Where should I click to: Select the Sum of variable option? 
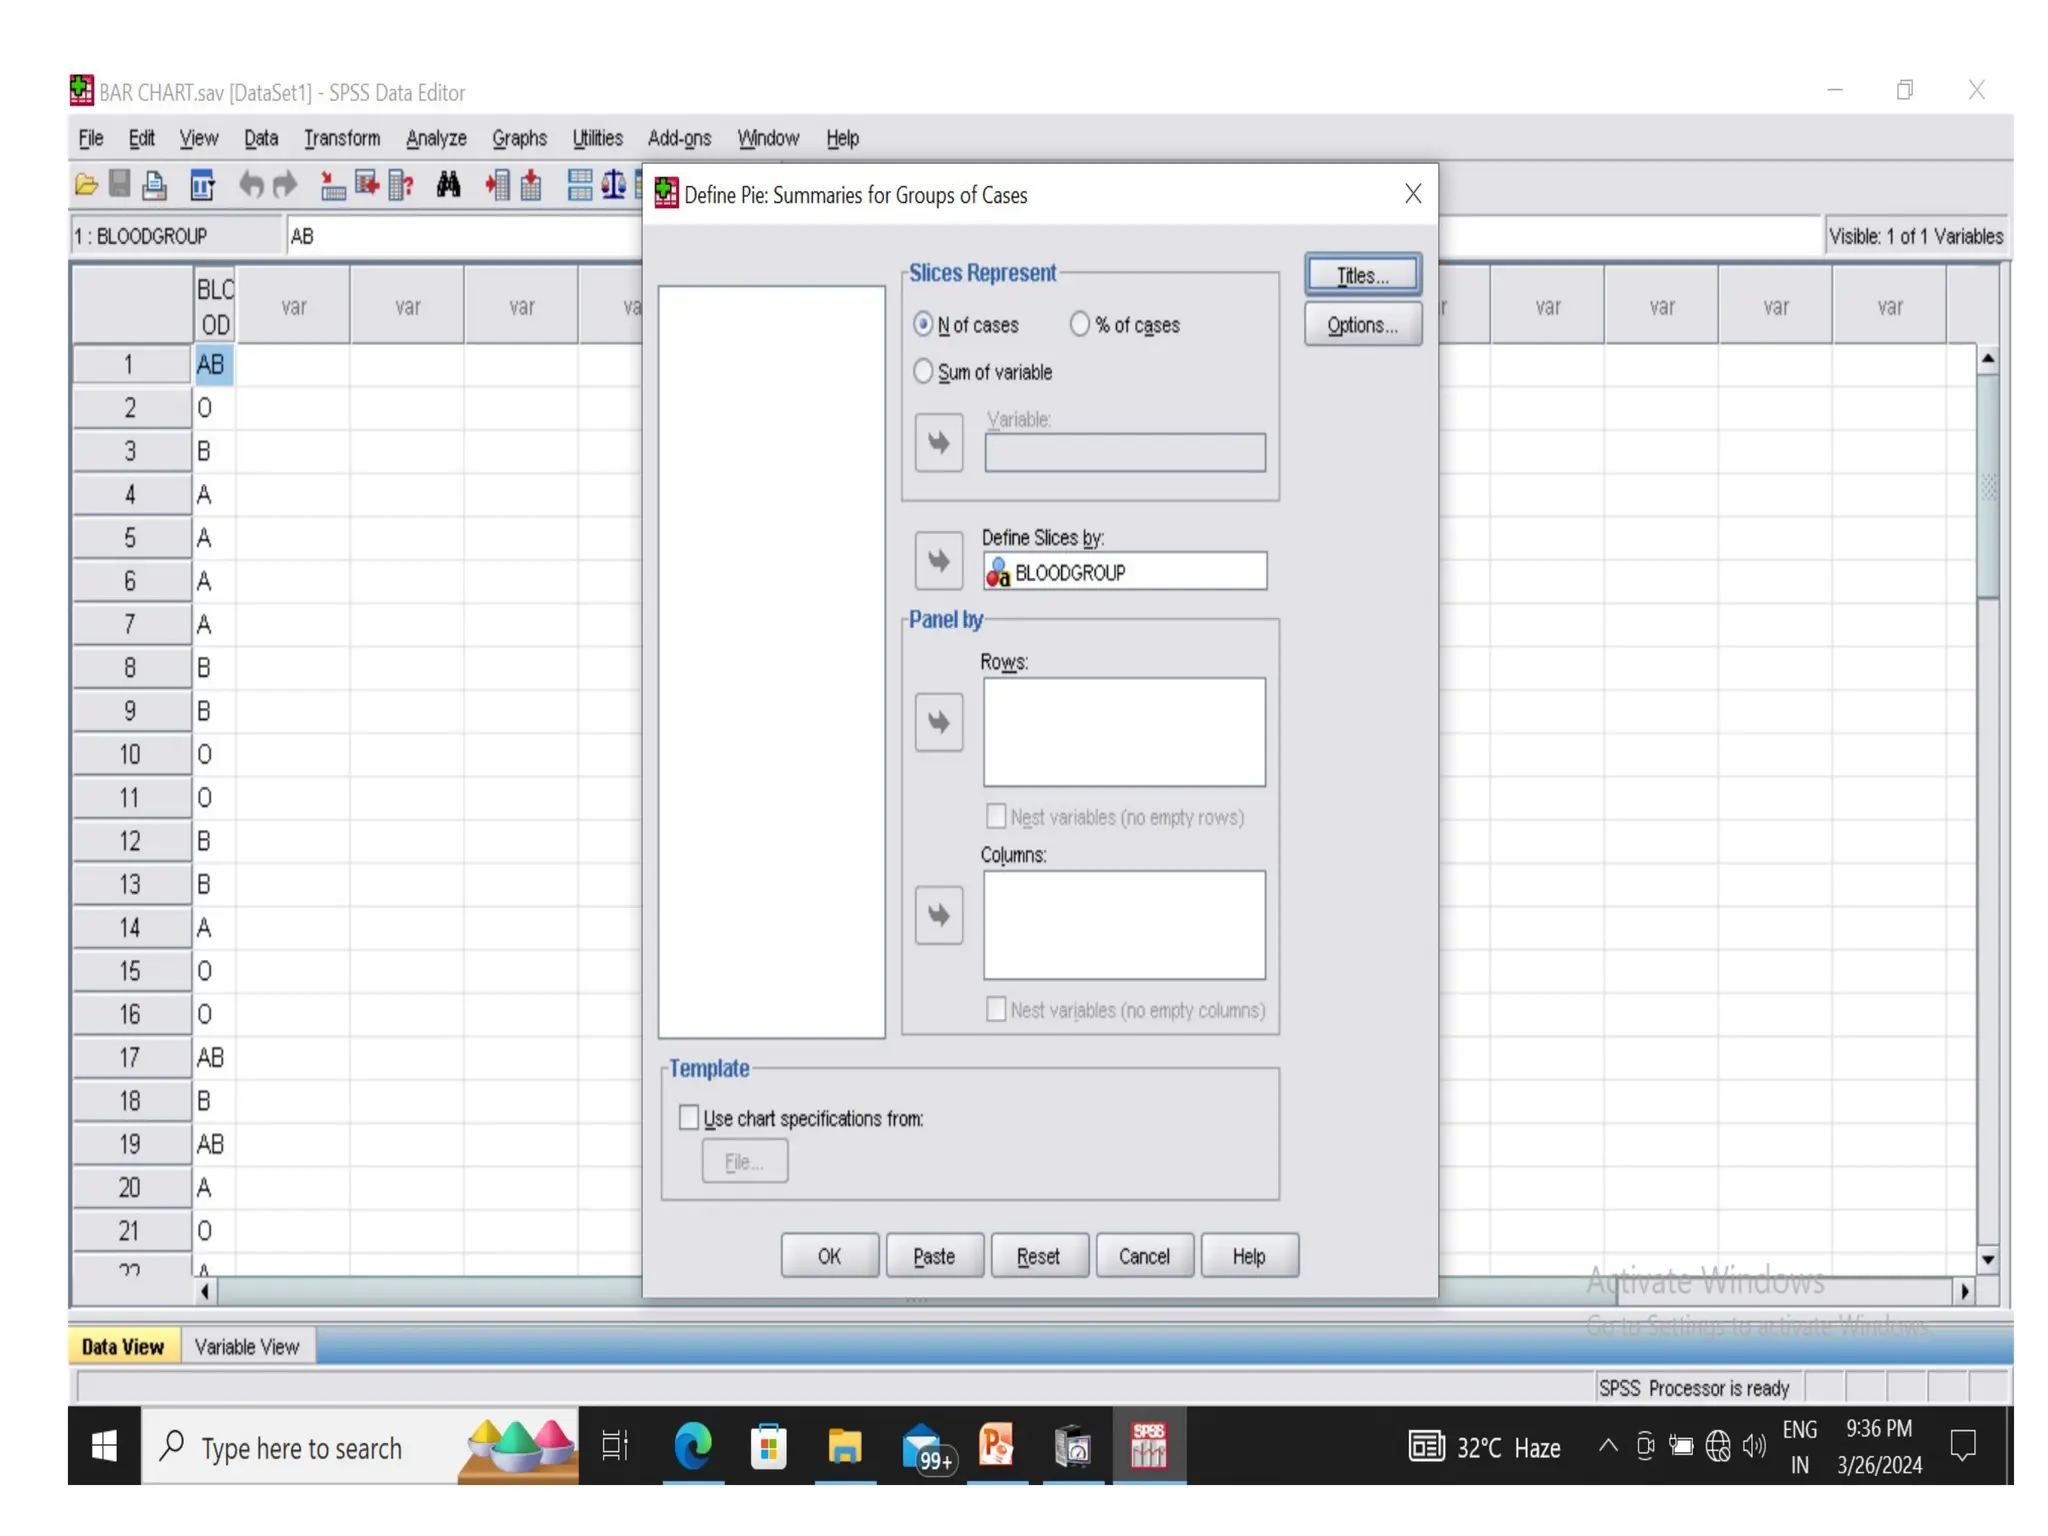coord(923,372)
